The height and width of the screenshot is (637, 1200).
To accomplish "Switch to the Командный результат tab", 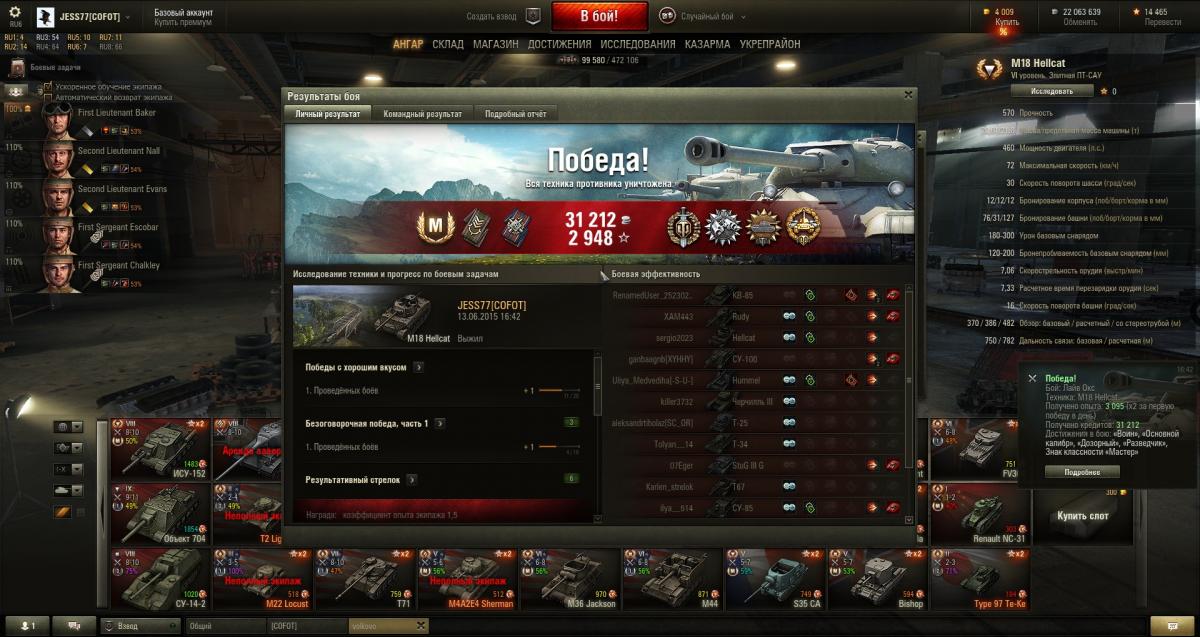I will (422, 114).
